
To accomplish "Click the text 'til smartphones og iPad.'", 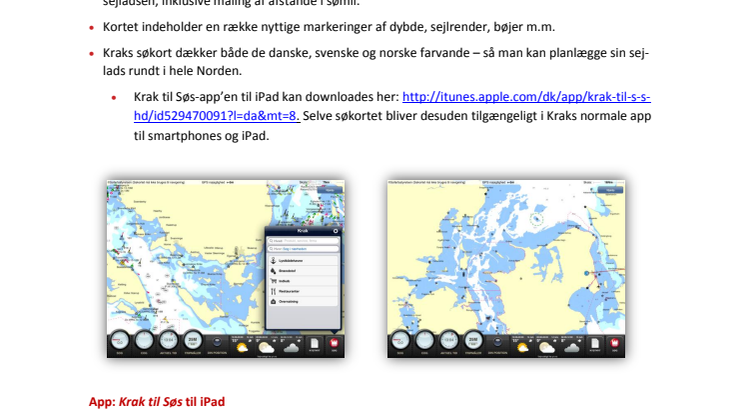I will 201,136.
